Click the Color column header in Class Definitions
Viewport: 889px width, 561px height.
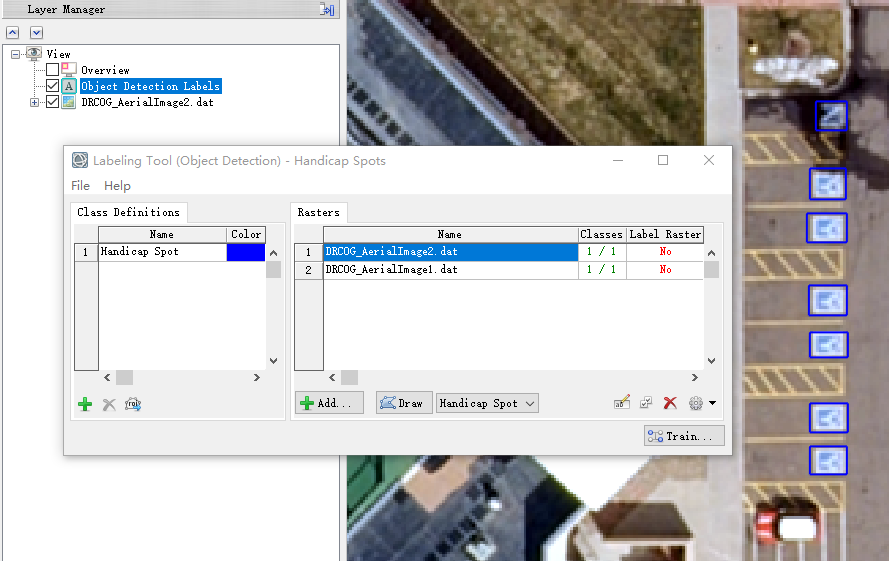[246, 234]
